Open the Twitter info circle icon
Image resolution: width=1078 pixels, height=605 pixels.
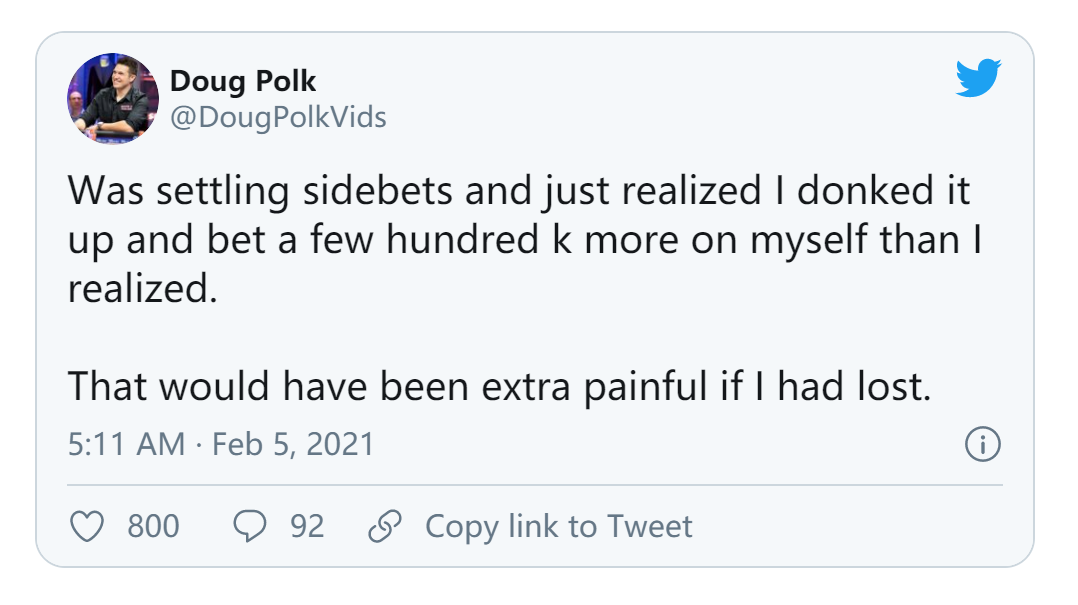(982, 445)
